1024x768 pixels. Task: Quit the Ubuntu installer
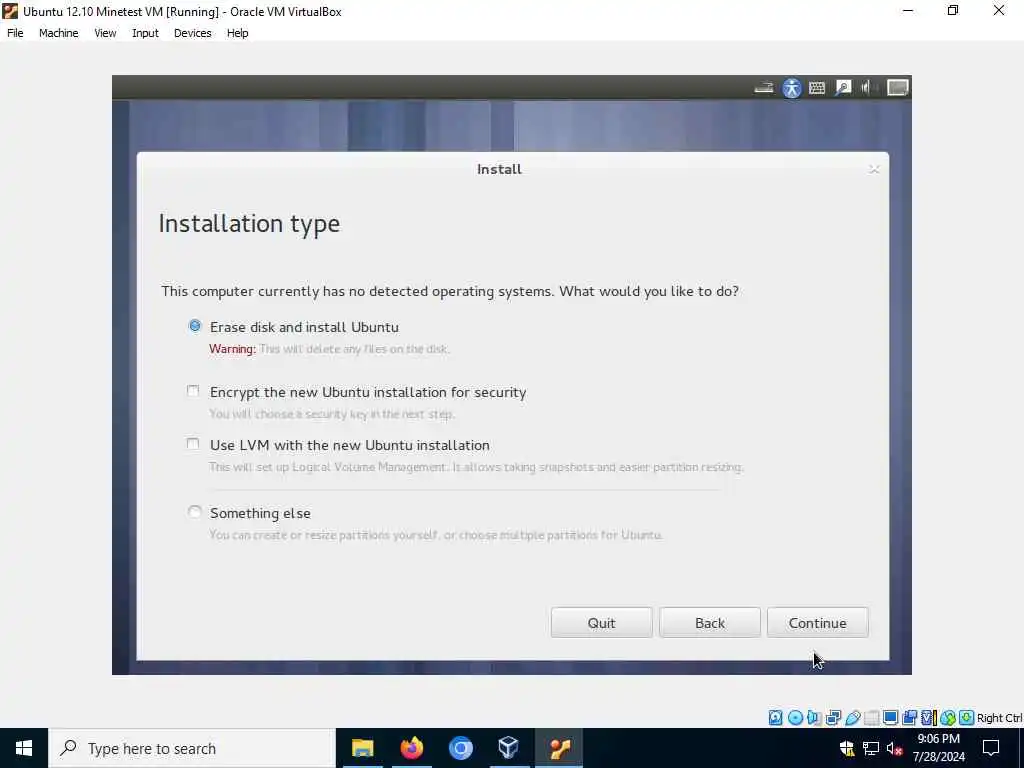click(601, 622)
